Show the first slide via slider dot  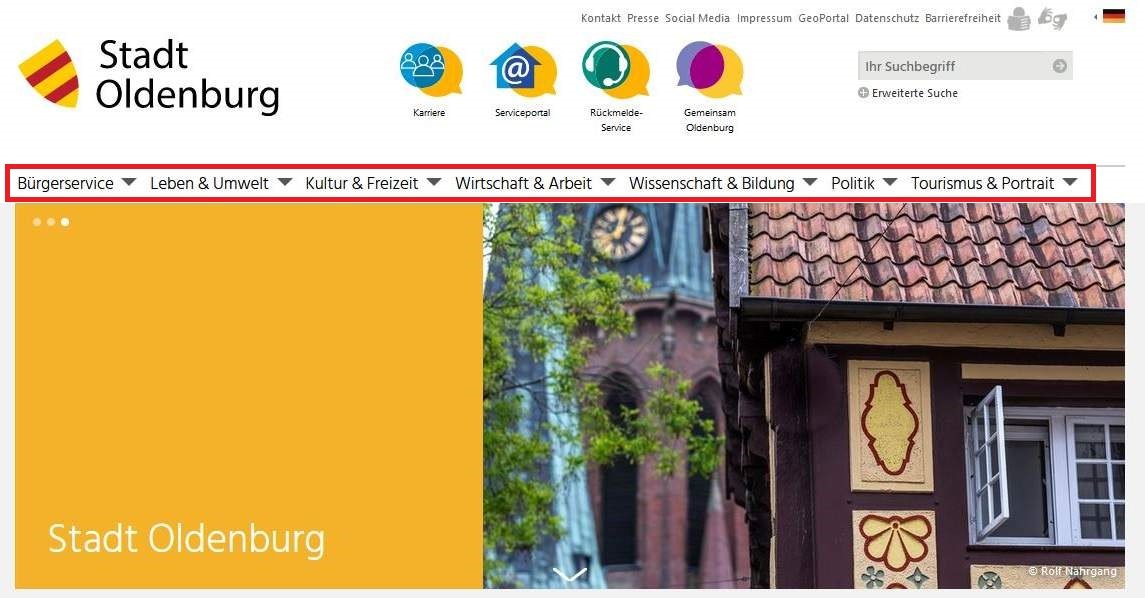[37, 222]
